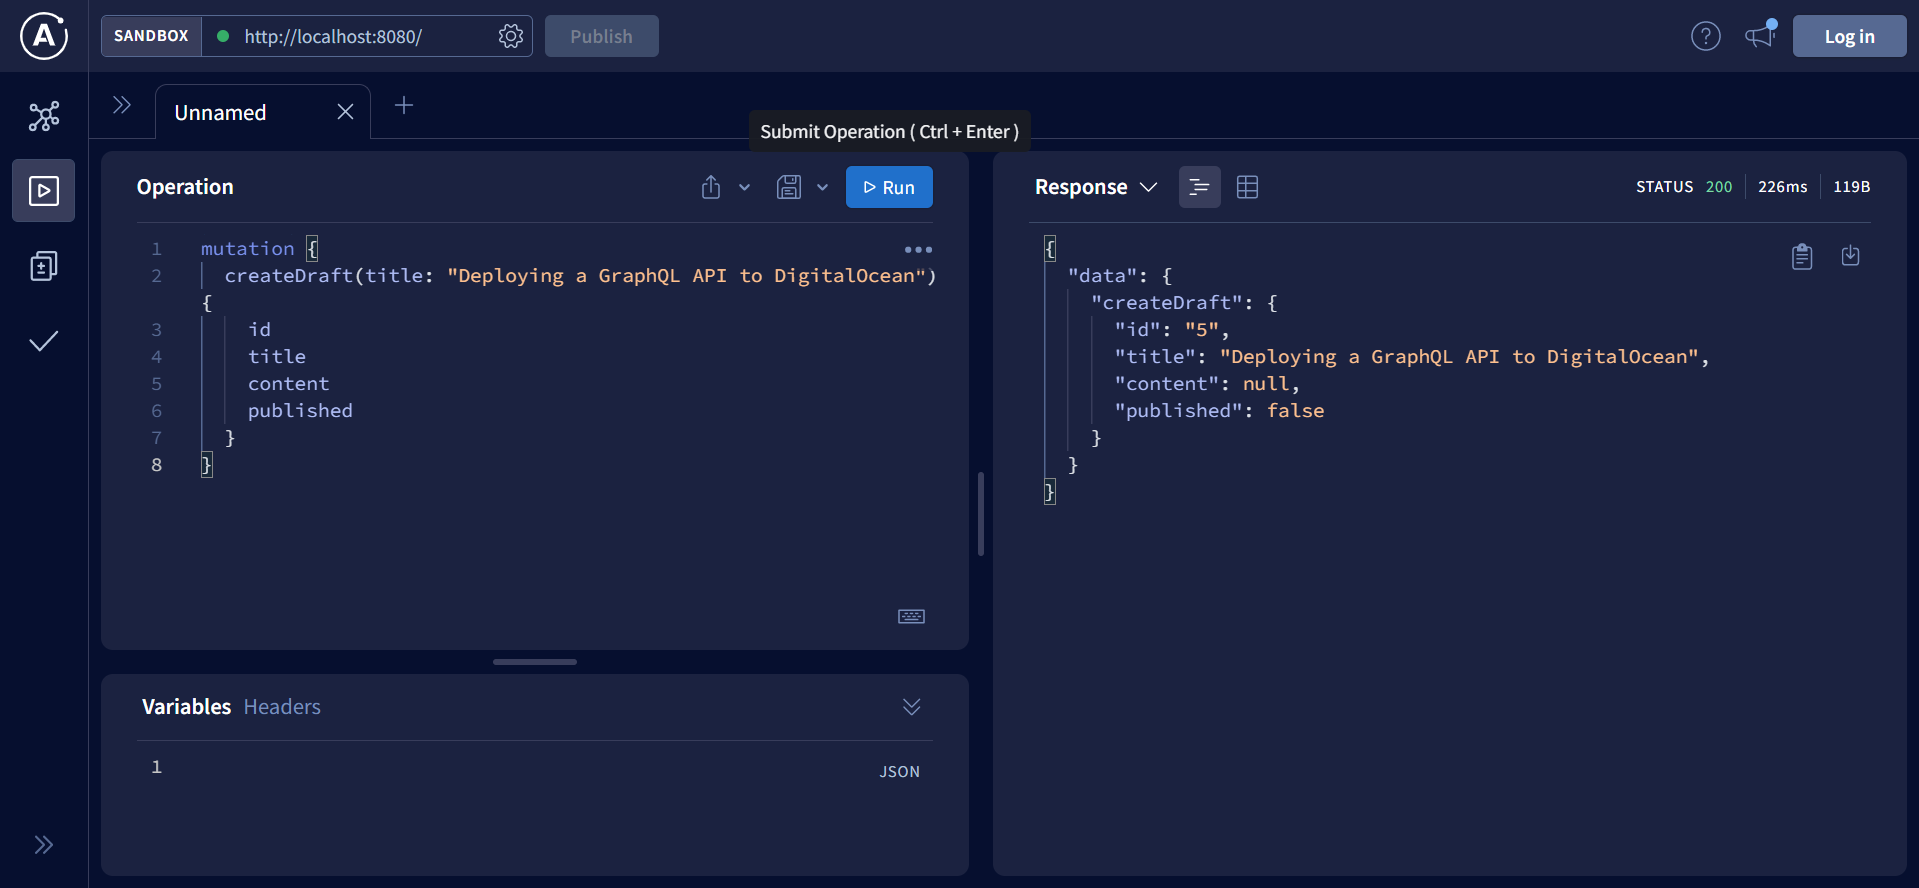Click the published field in operation
The height and width of the screenshot is (888, 1919).
pos(300,411)
